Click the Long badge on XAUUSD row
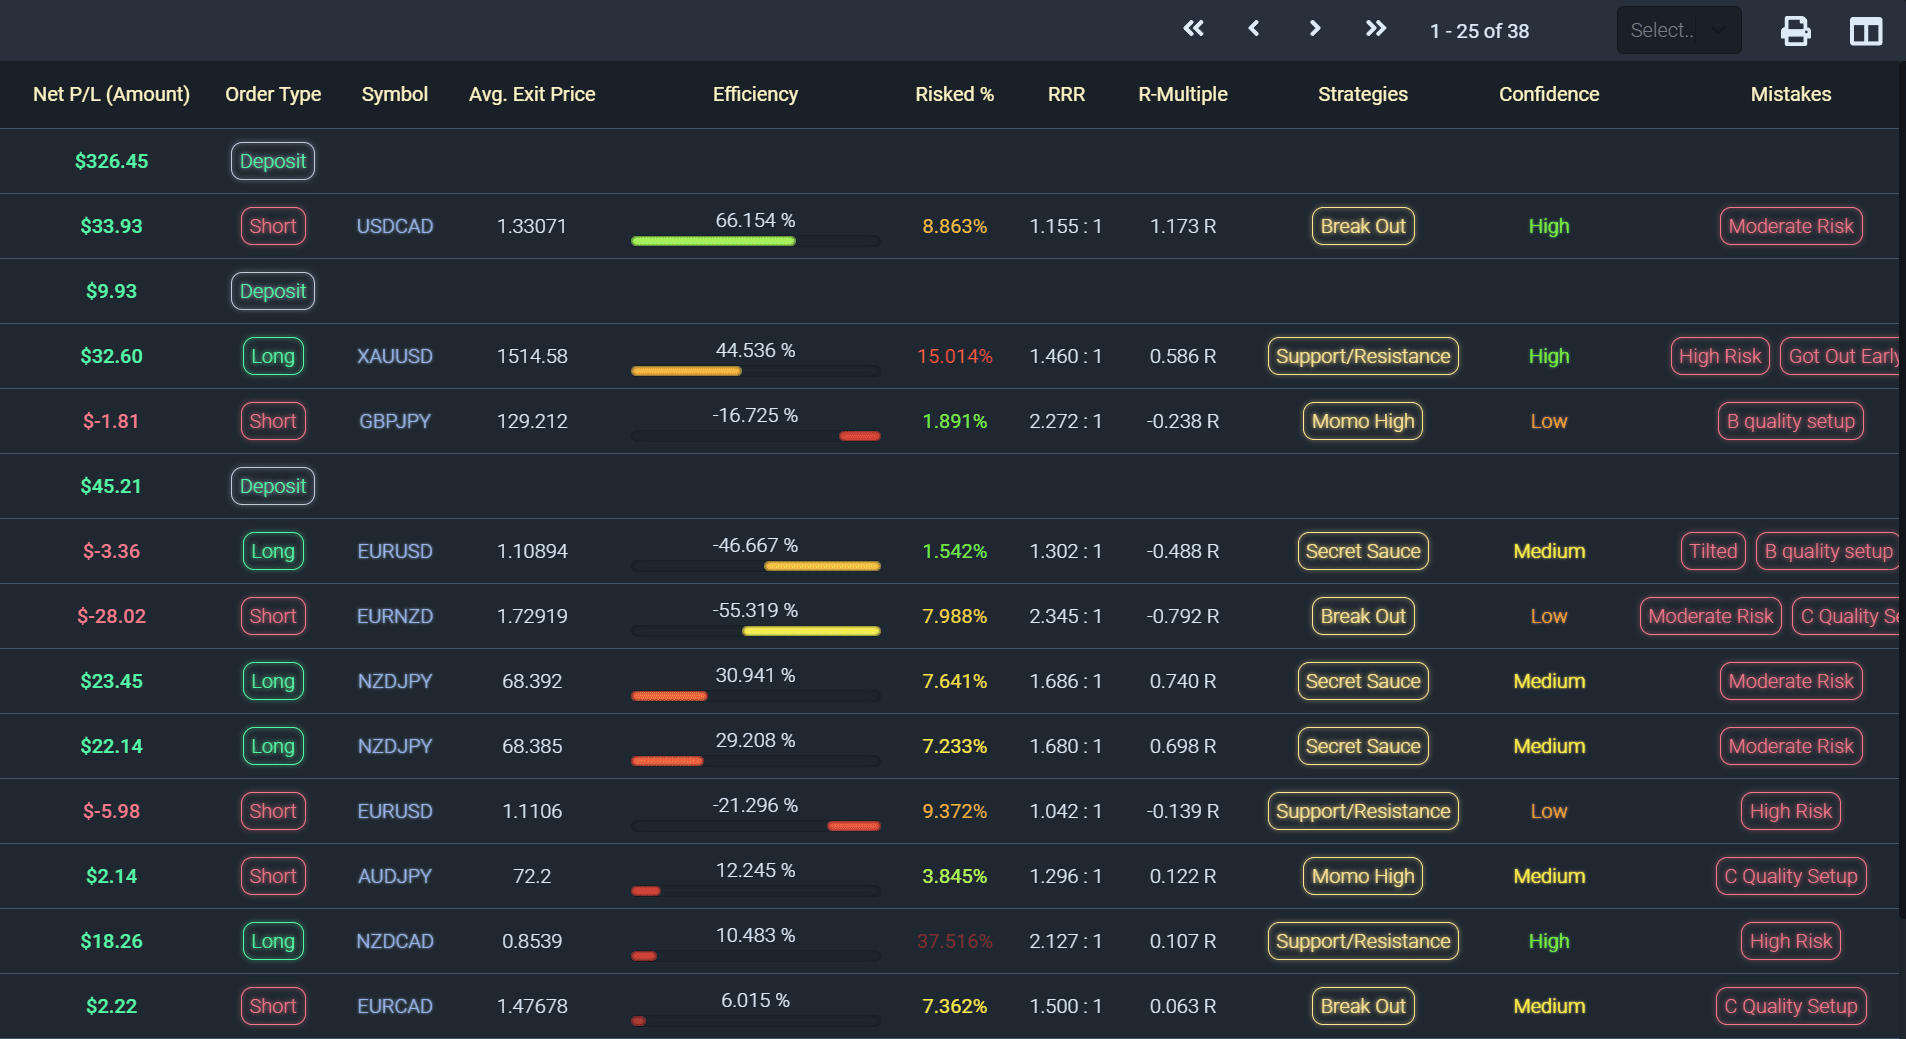 click(273, 356)
